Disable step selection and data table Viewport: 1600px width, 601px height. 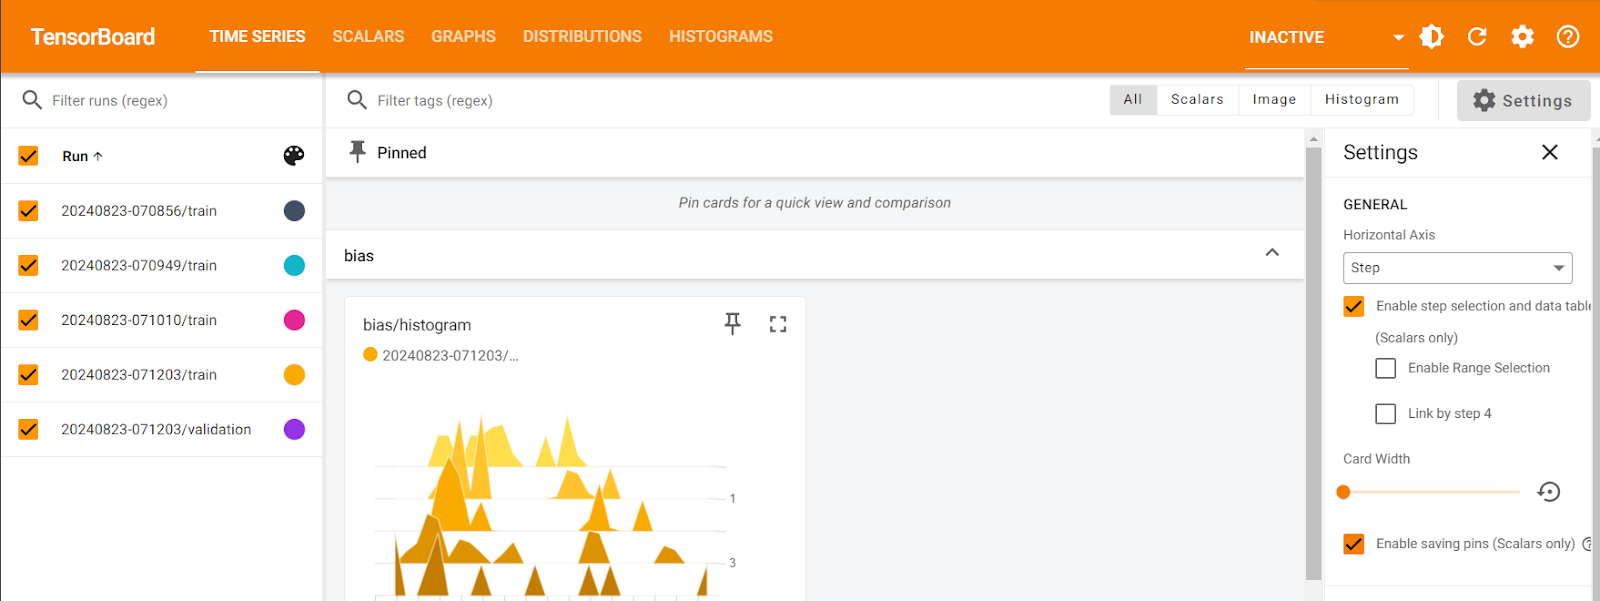1354,306
